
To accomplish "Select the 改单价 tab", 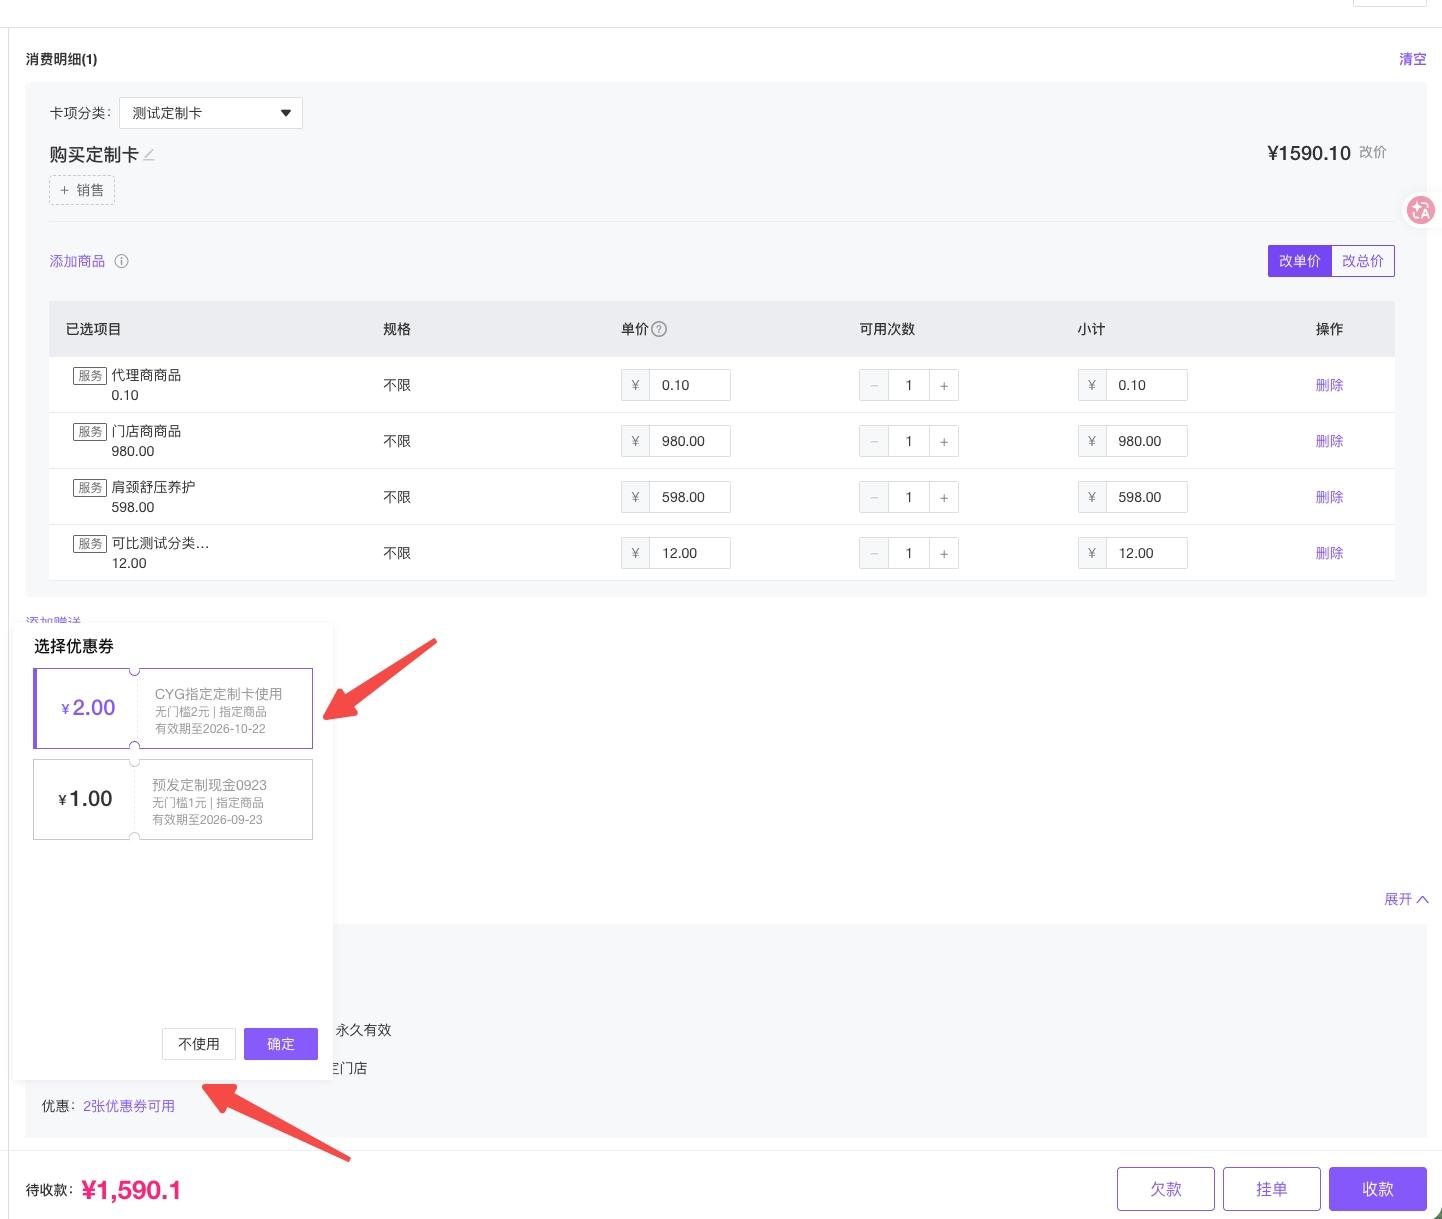I will 1300,261.
